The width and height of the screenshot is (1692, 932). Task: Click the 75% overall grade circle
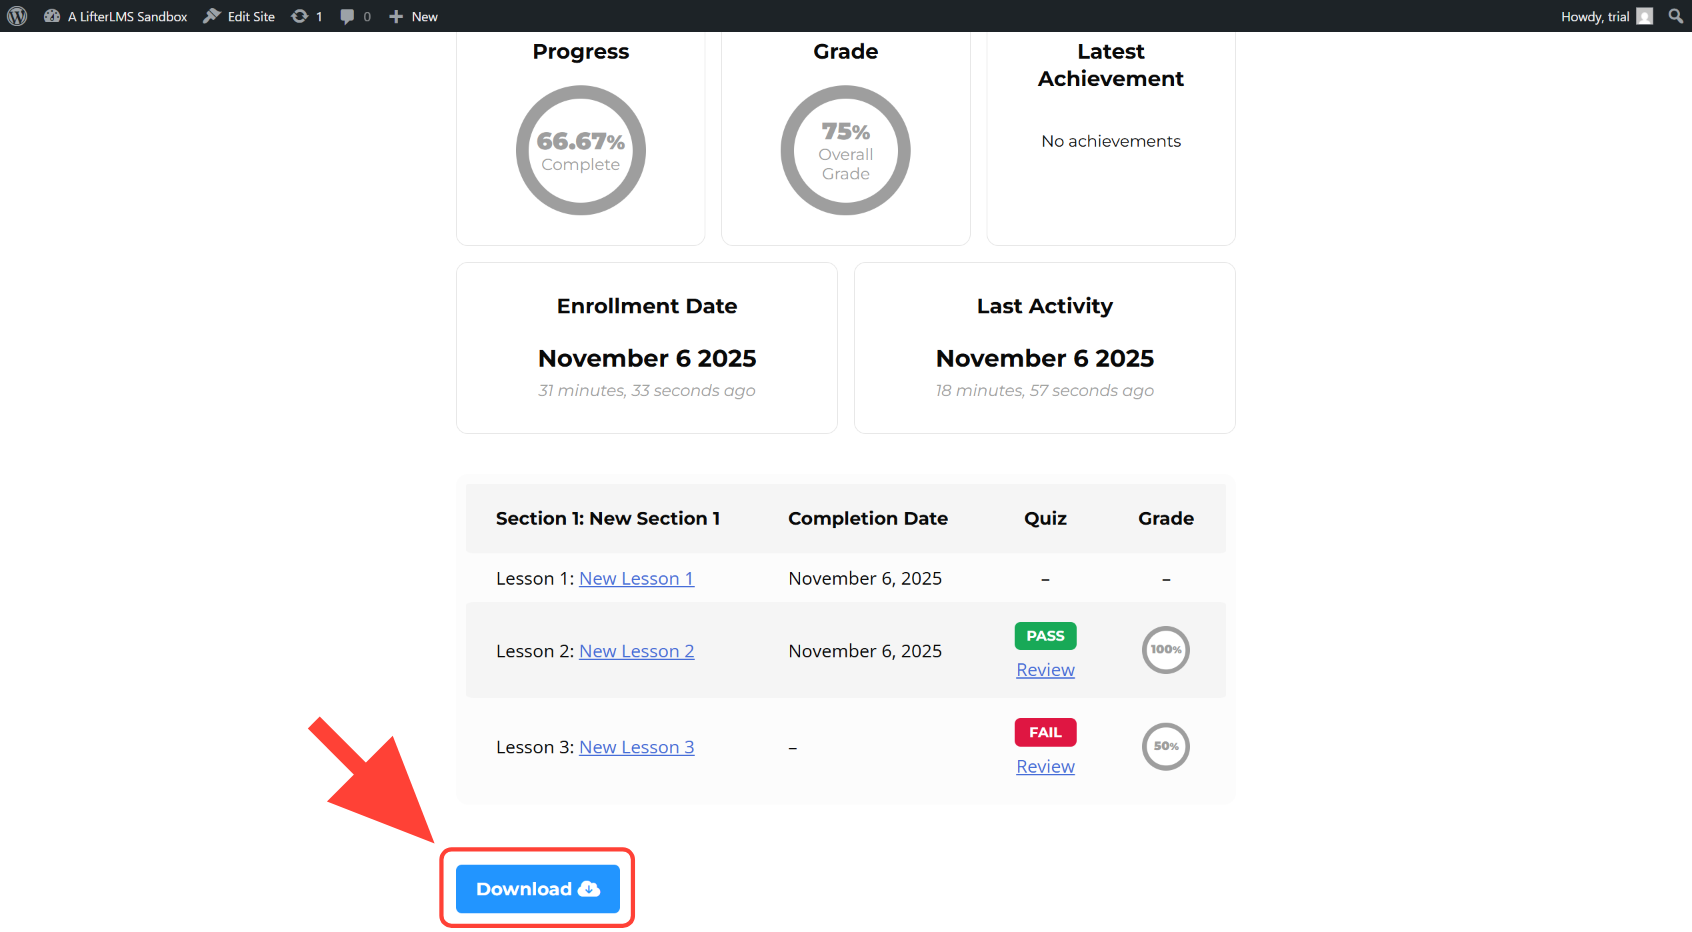[845, 150]
